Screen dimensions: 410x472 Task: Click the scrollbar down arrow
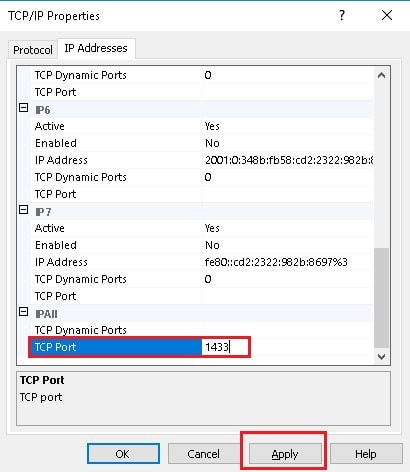point(381,356)
